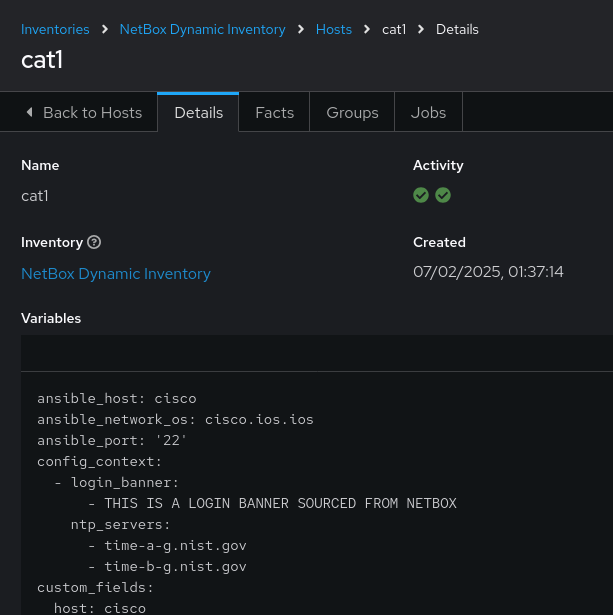Click the ntp_servers: line
613x615 pixels.
click(120, 524)
